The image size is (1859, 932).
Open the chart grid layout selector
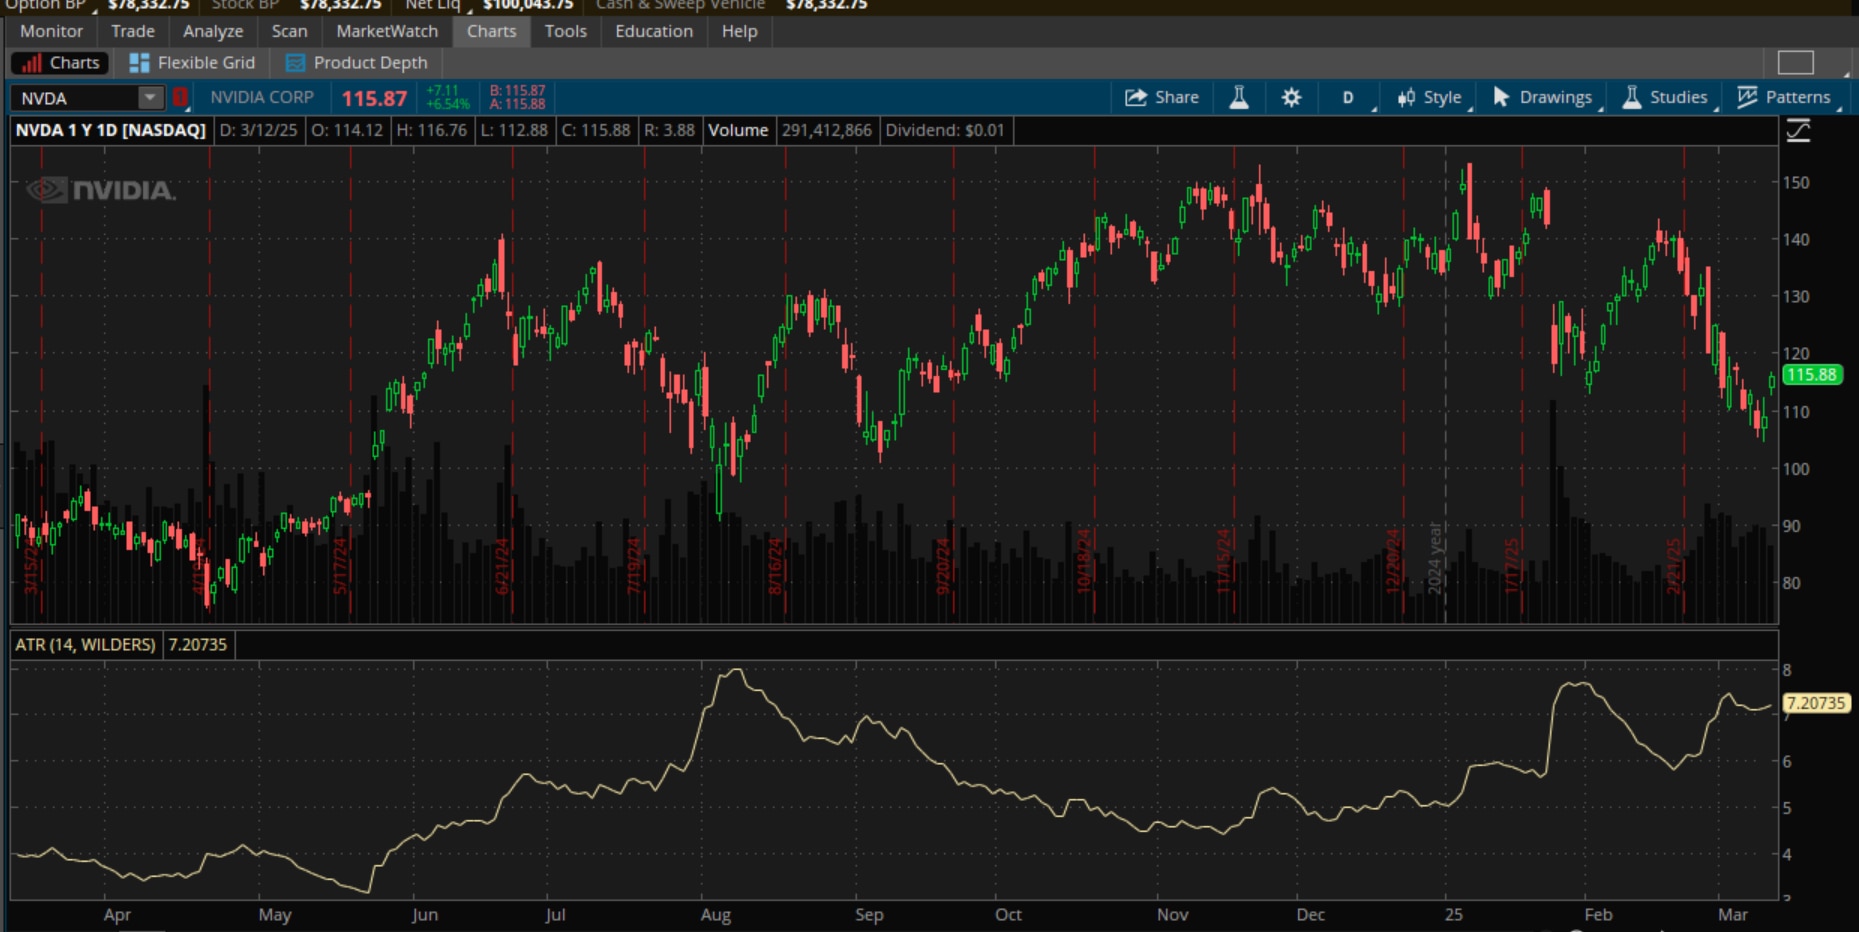click(1795, 62)
